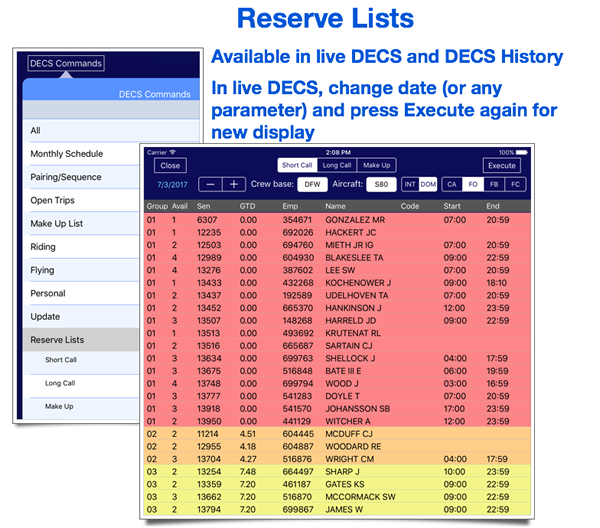Viewport: 600px width, 528px height.
Task: Select the FO position segment
Action: click(x=473, y=184)
